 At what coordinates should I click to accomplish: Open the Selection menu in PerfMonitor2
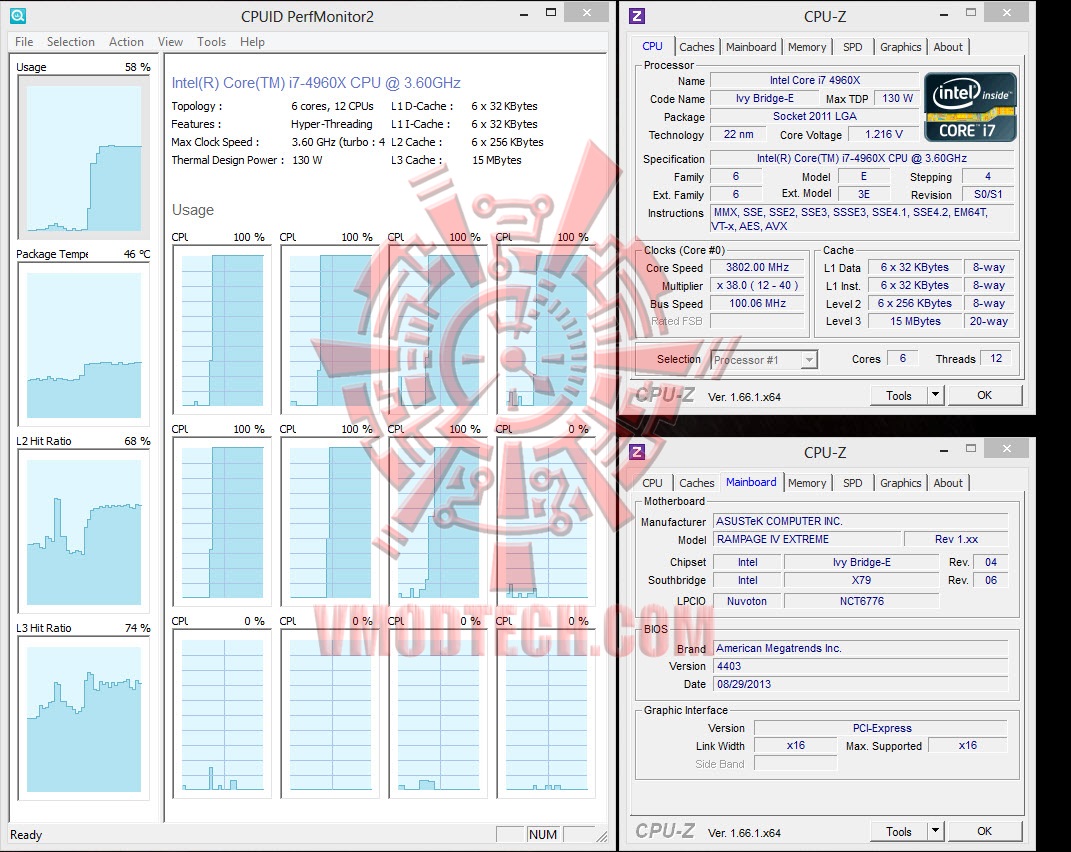pyautogui.click(x=70, y=42)
